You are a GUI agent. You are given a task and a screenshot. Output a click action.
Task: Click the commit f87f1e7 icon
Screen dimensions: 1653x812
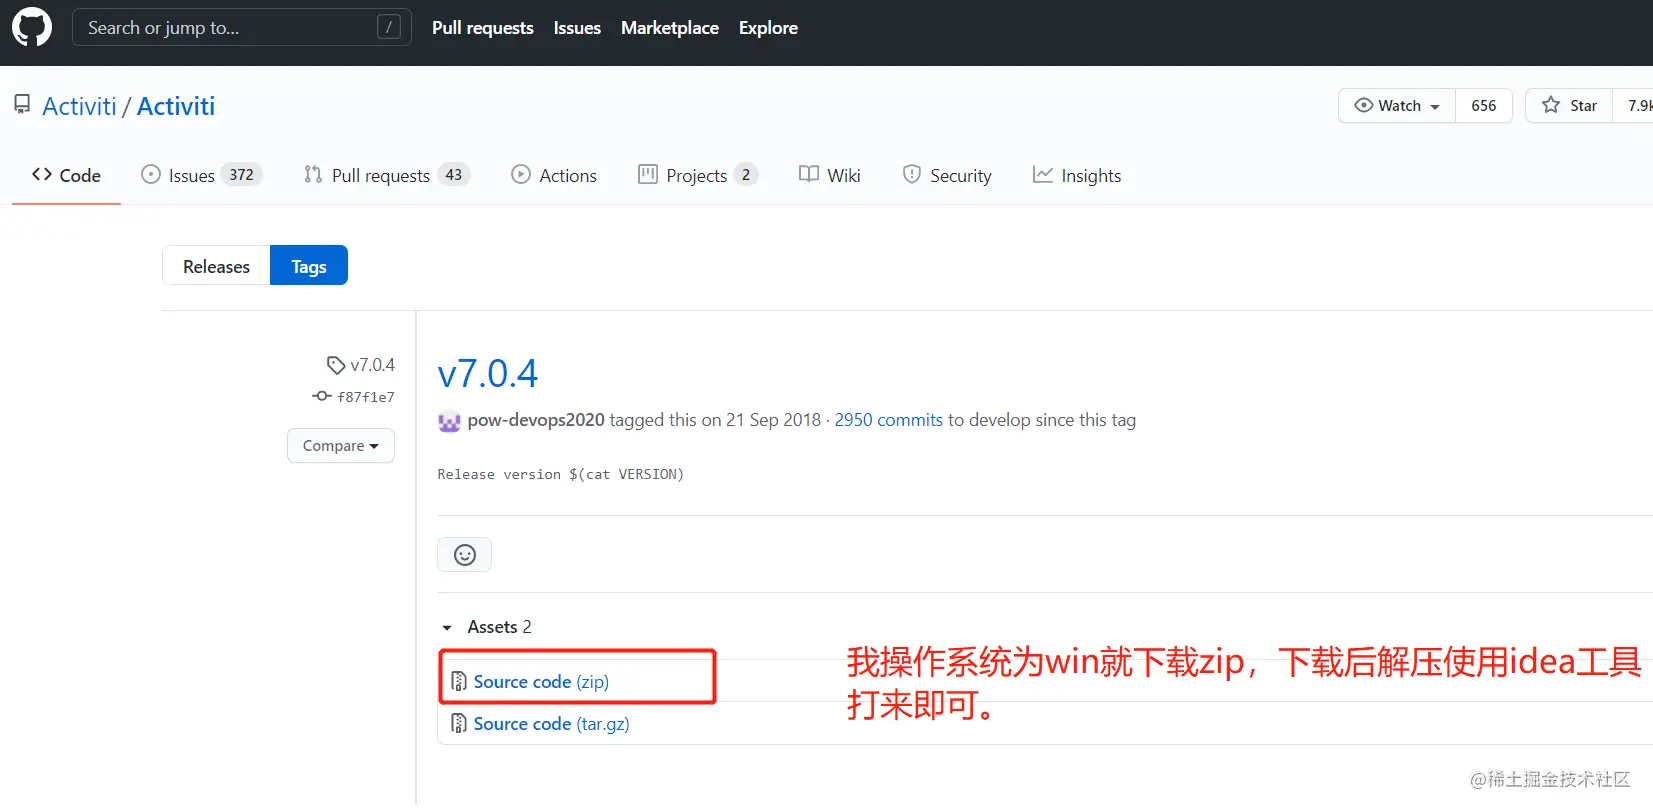(x=322, y=396)
